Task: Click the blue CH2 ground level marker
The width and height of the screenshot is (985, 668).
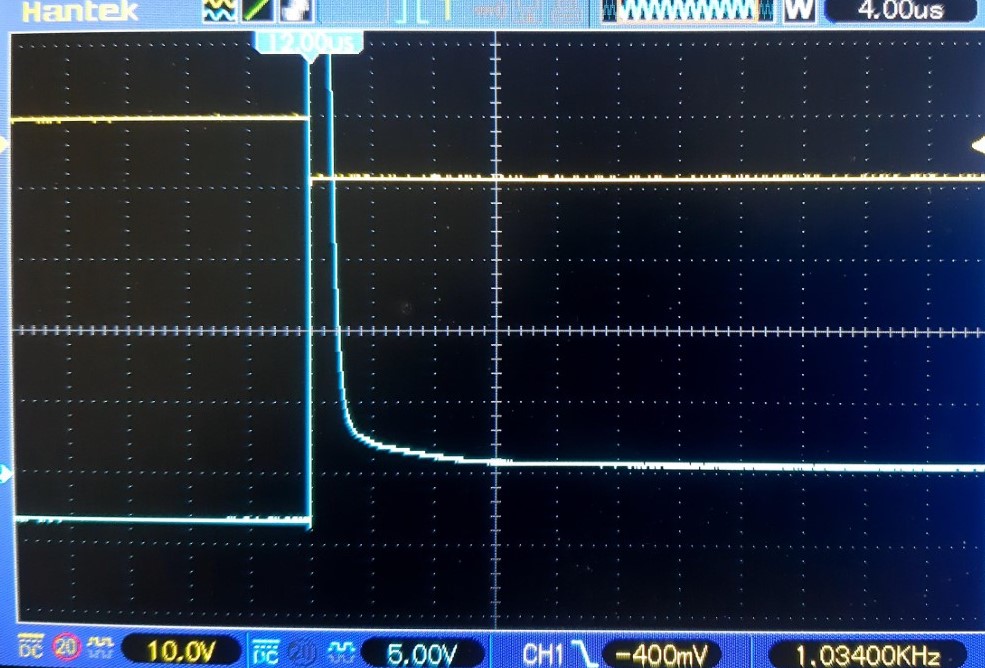Action: pos(4,474)
